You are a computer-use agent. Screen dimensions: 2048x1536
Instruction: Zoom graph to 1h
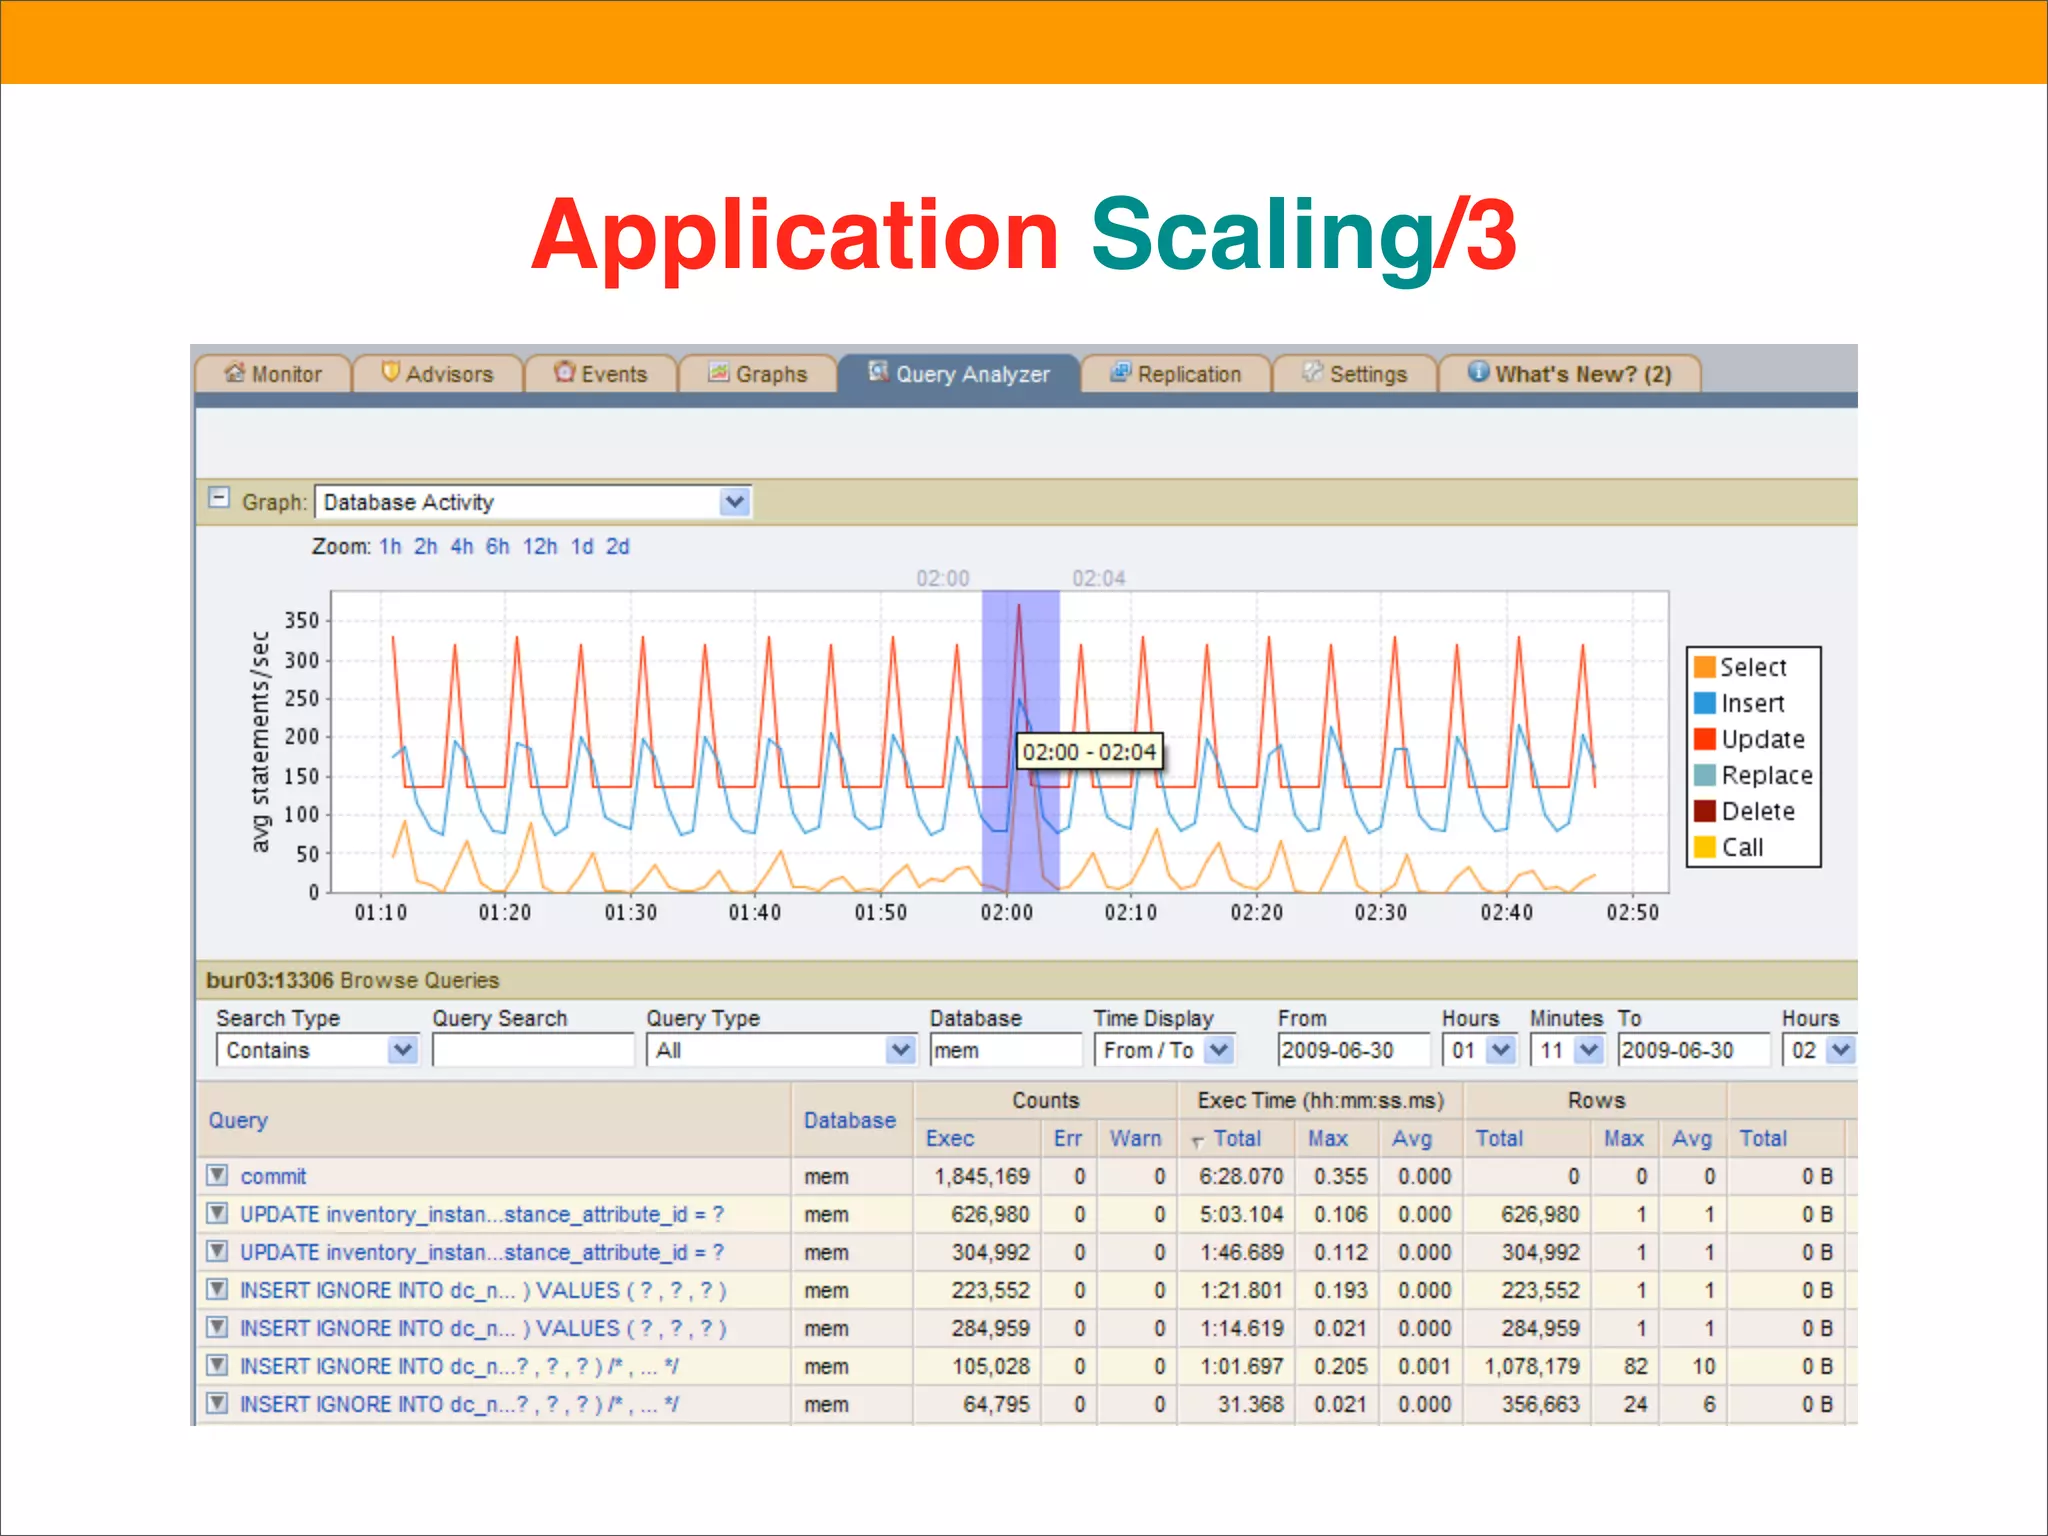390,547
